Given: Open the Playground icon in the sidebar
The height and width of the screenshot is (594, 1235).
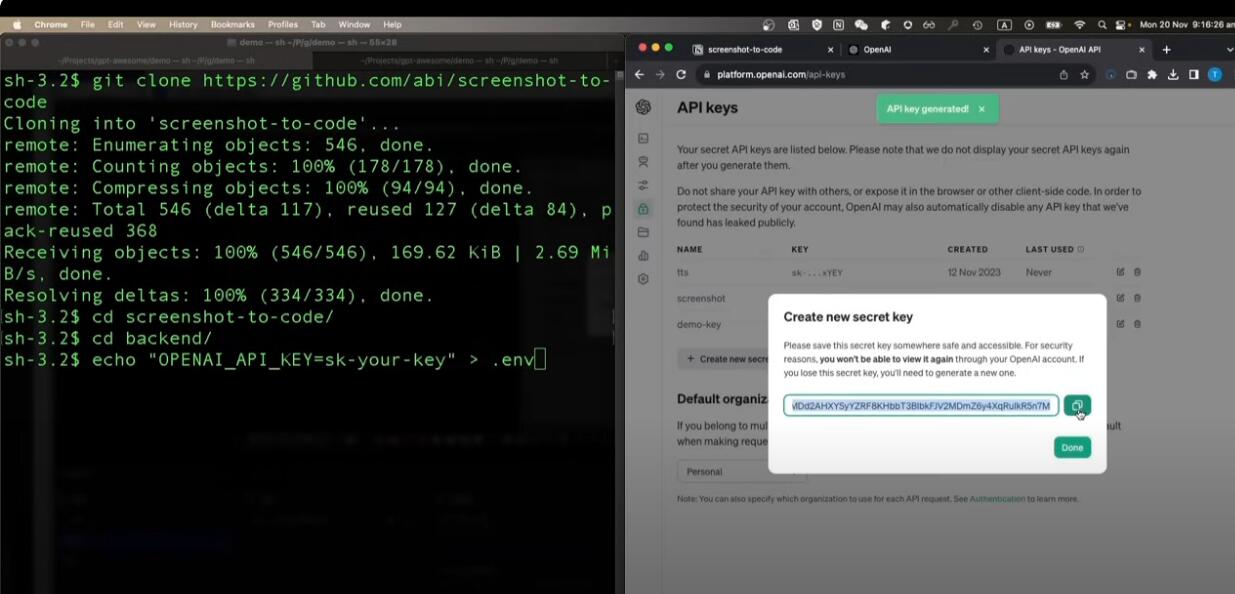Looking at the screenshot, I should click(643, 139).
